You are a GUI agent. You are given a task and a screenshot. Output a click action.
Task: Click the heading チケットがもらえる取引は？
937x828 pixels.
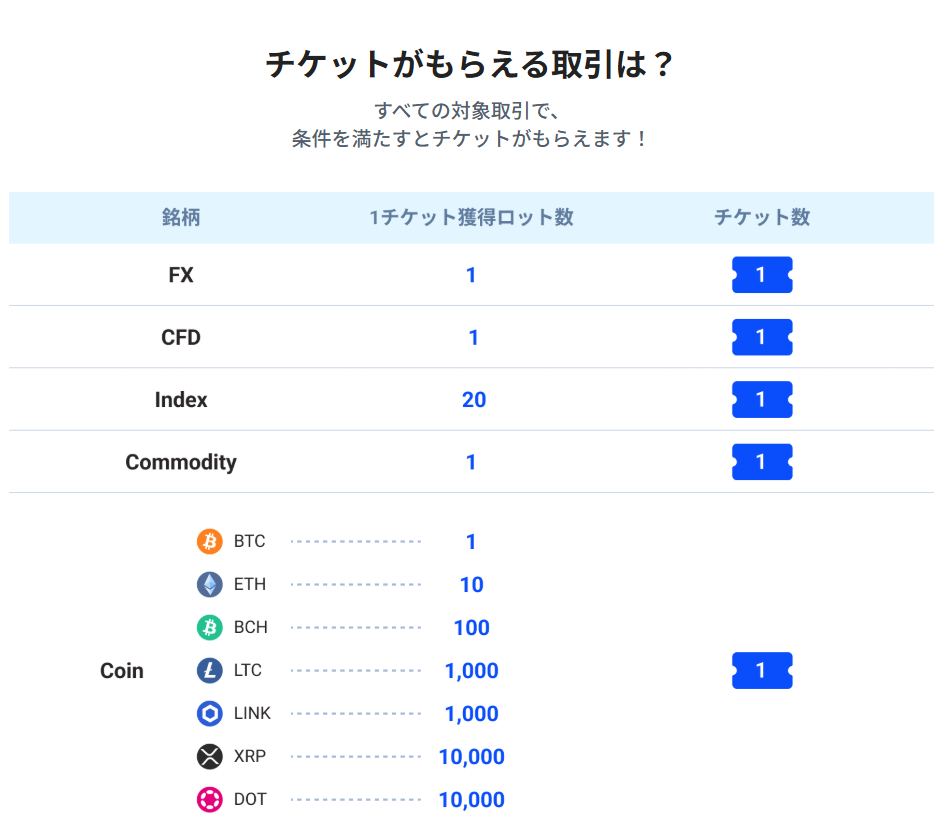click(x=470, y=65)
